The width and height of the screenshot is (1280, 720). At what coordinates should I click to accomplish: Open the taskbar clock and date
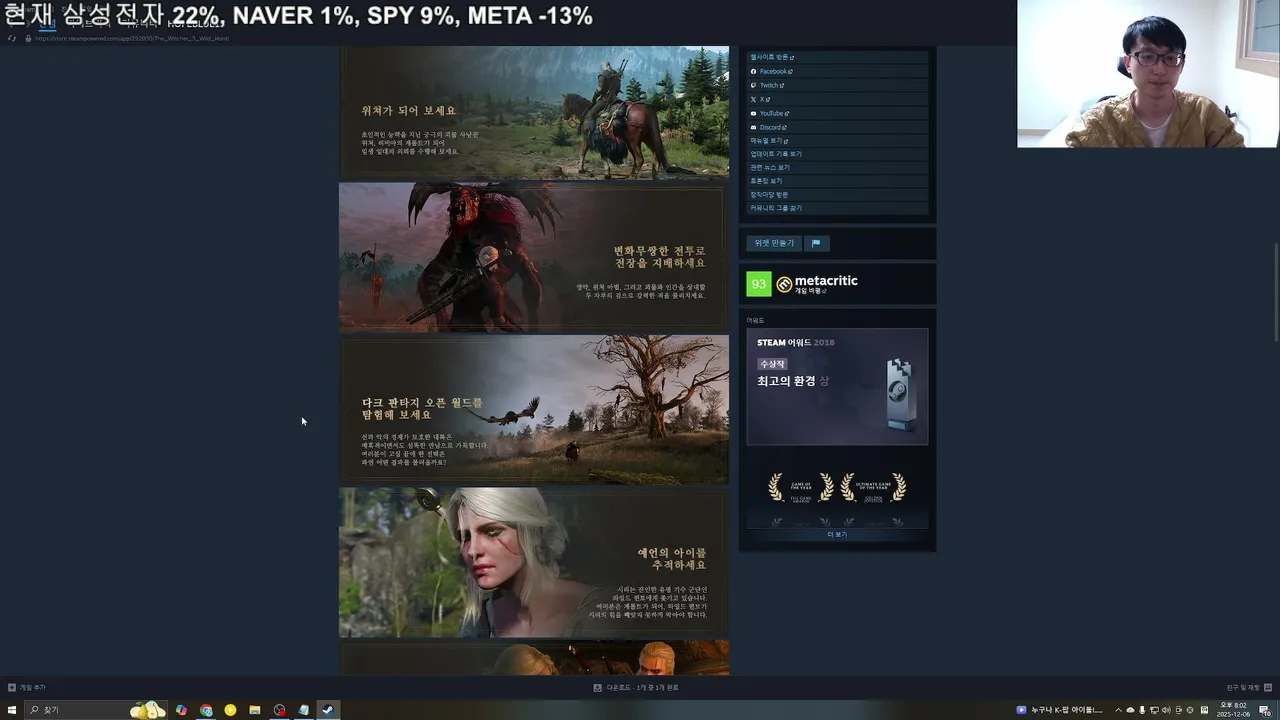[x=1233, y=710]
